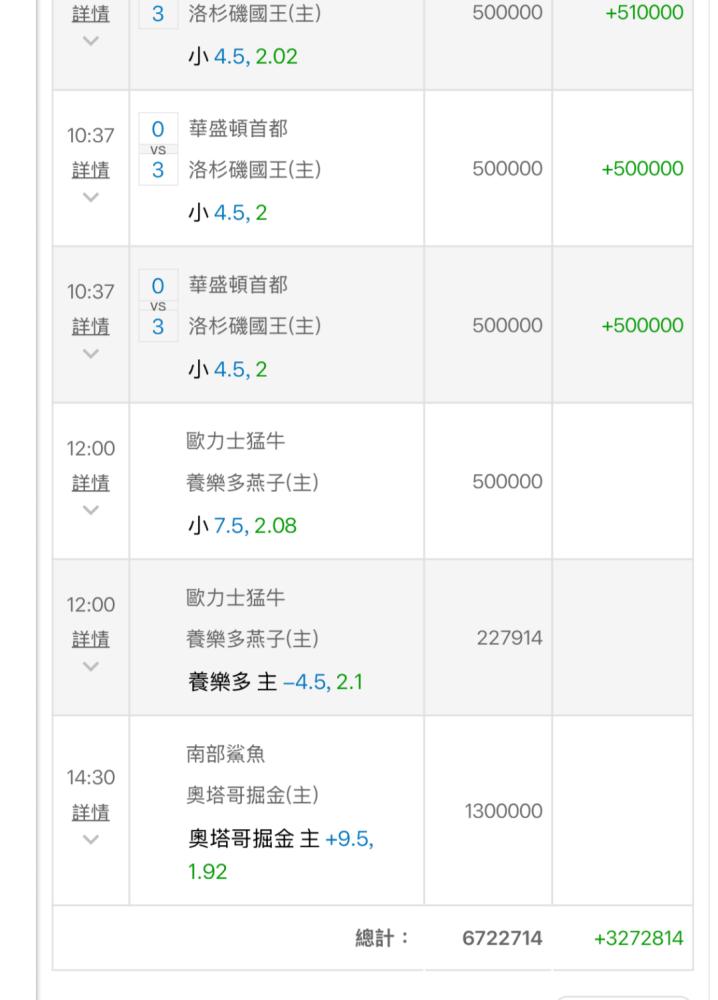Open 詳情 for 養樂多 主 -4.5 bet

[90, 639]
